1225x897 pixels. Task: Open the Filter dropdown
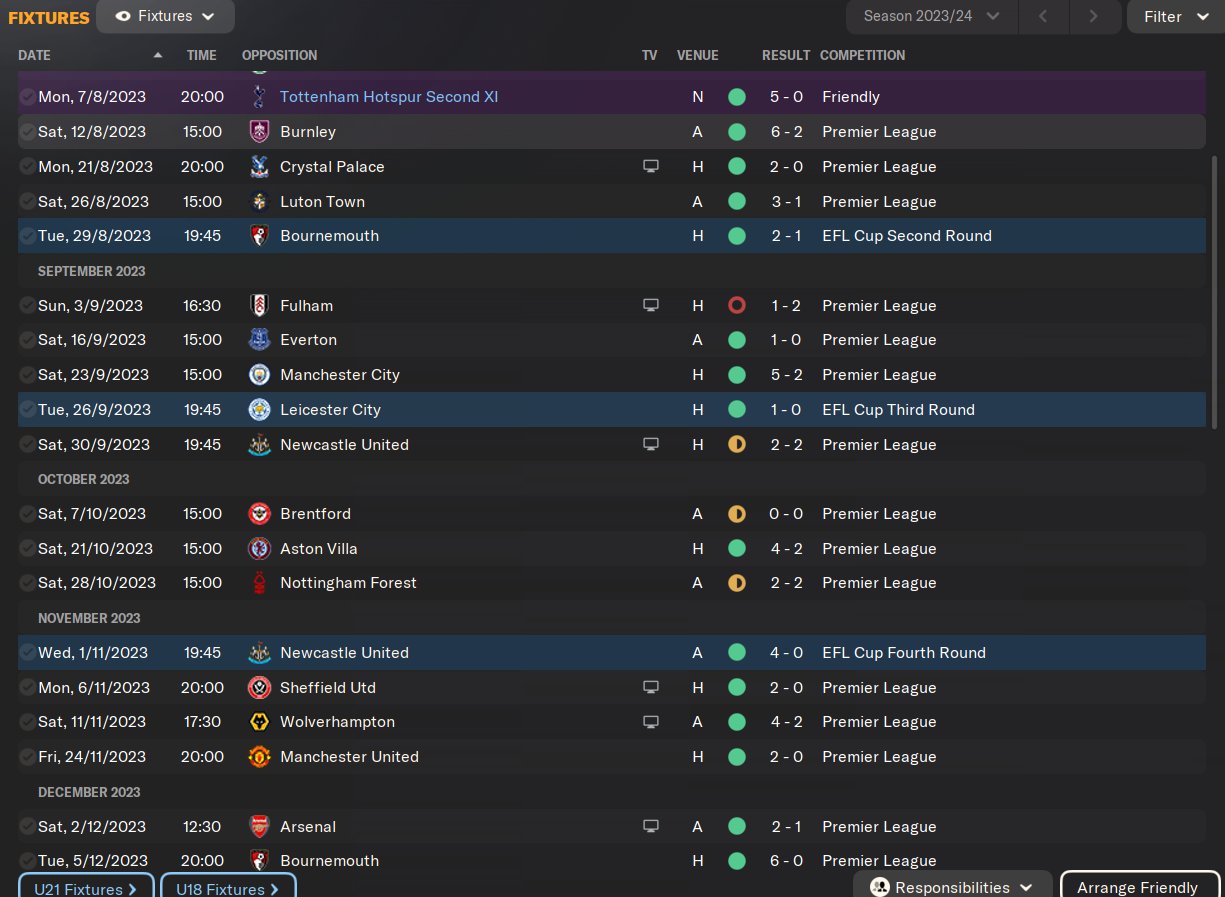1175,16
